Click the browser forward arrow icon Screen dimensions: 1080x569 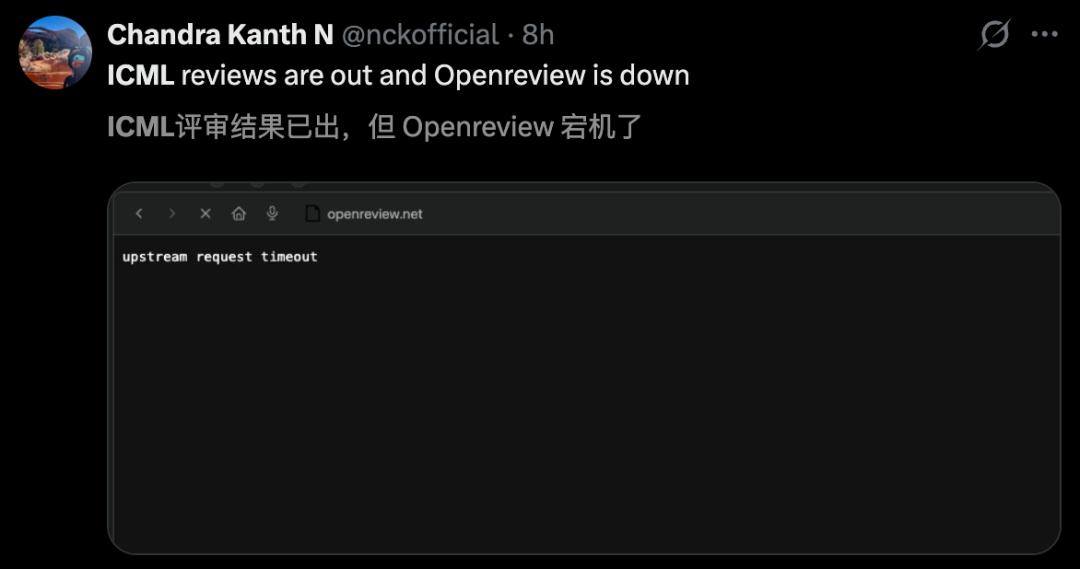click(172, 214)
